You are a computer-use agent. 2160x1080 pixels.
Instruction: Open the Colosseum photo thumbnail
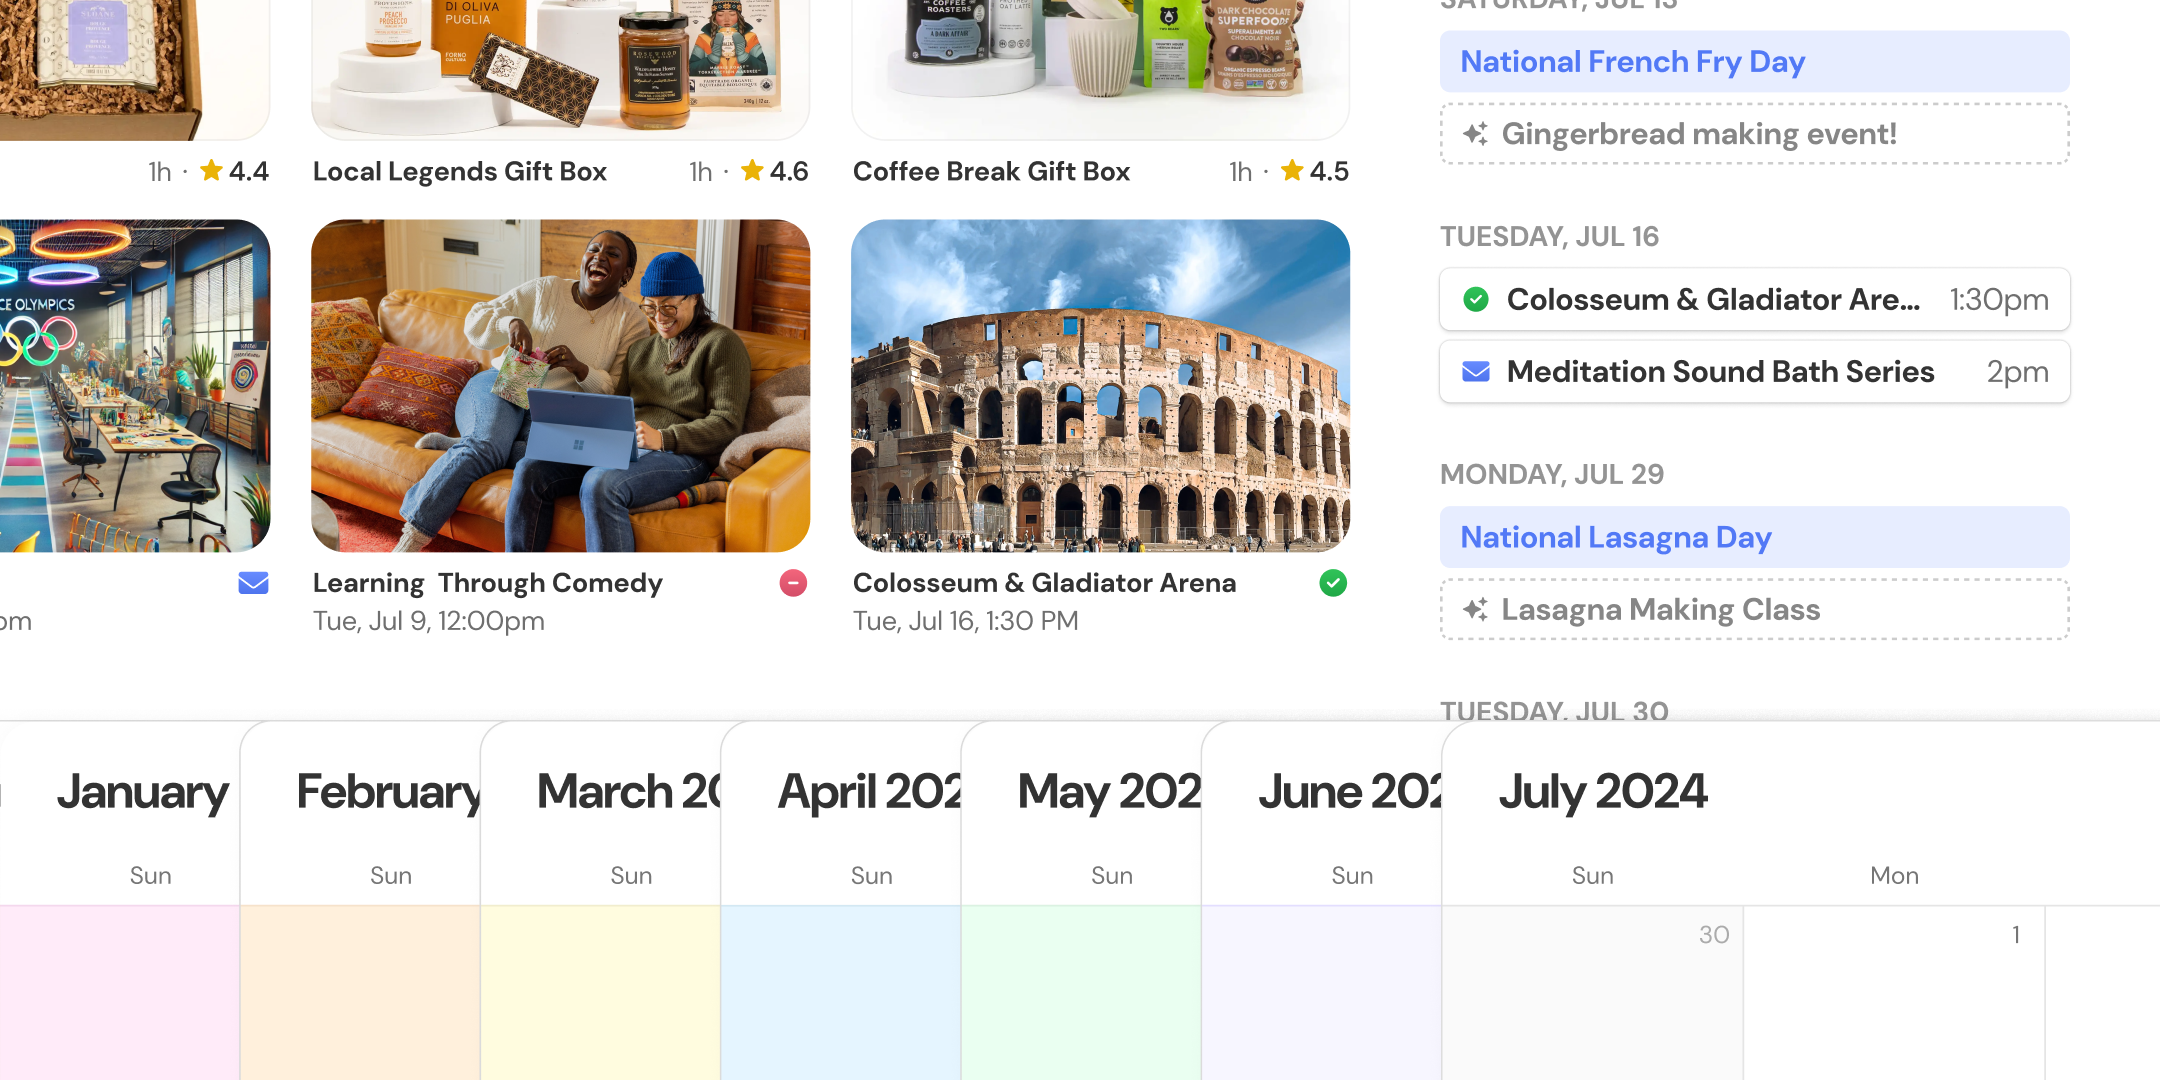1100,386
